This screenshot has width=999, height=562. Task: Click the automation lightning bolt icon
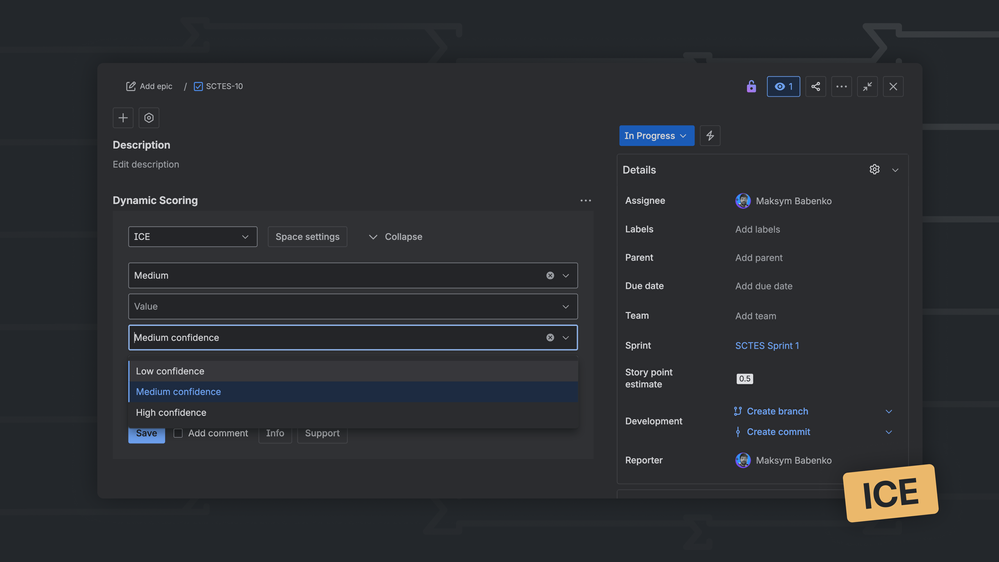(x=710, y=136)
